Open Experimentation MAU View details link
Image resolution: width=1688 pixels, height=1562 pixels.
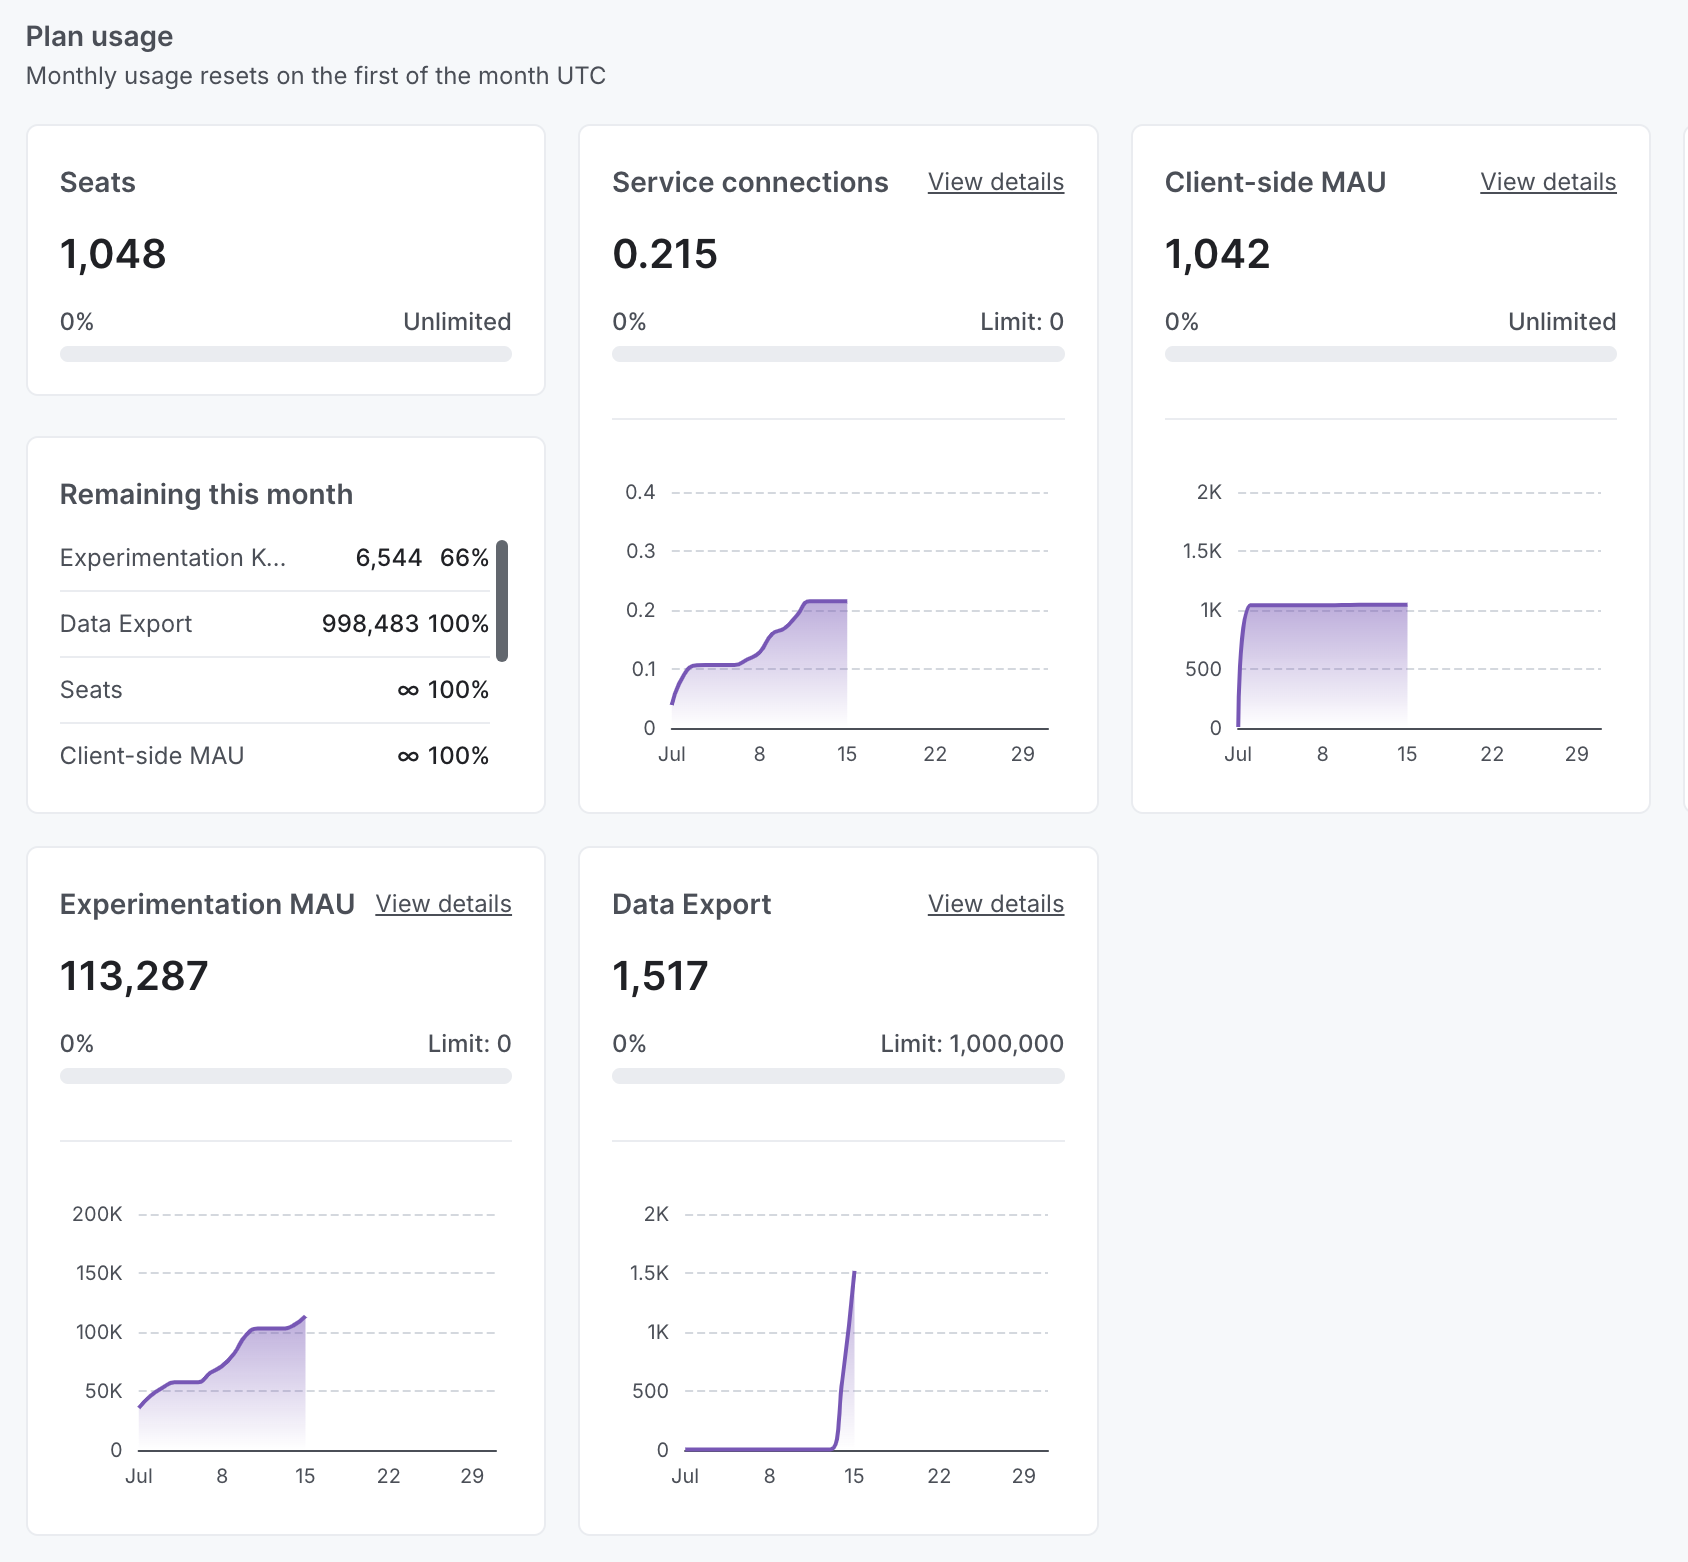tap(443, 904)
